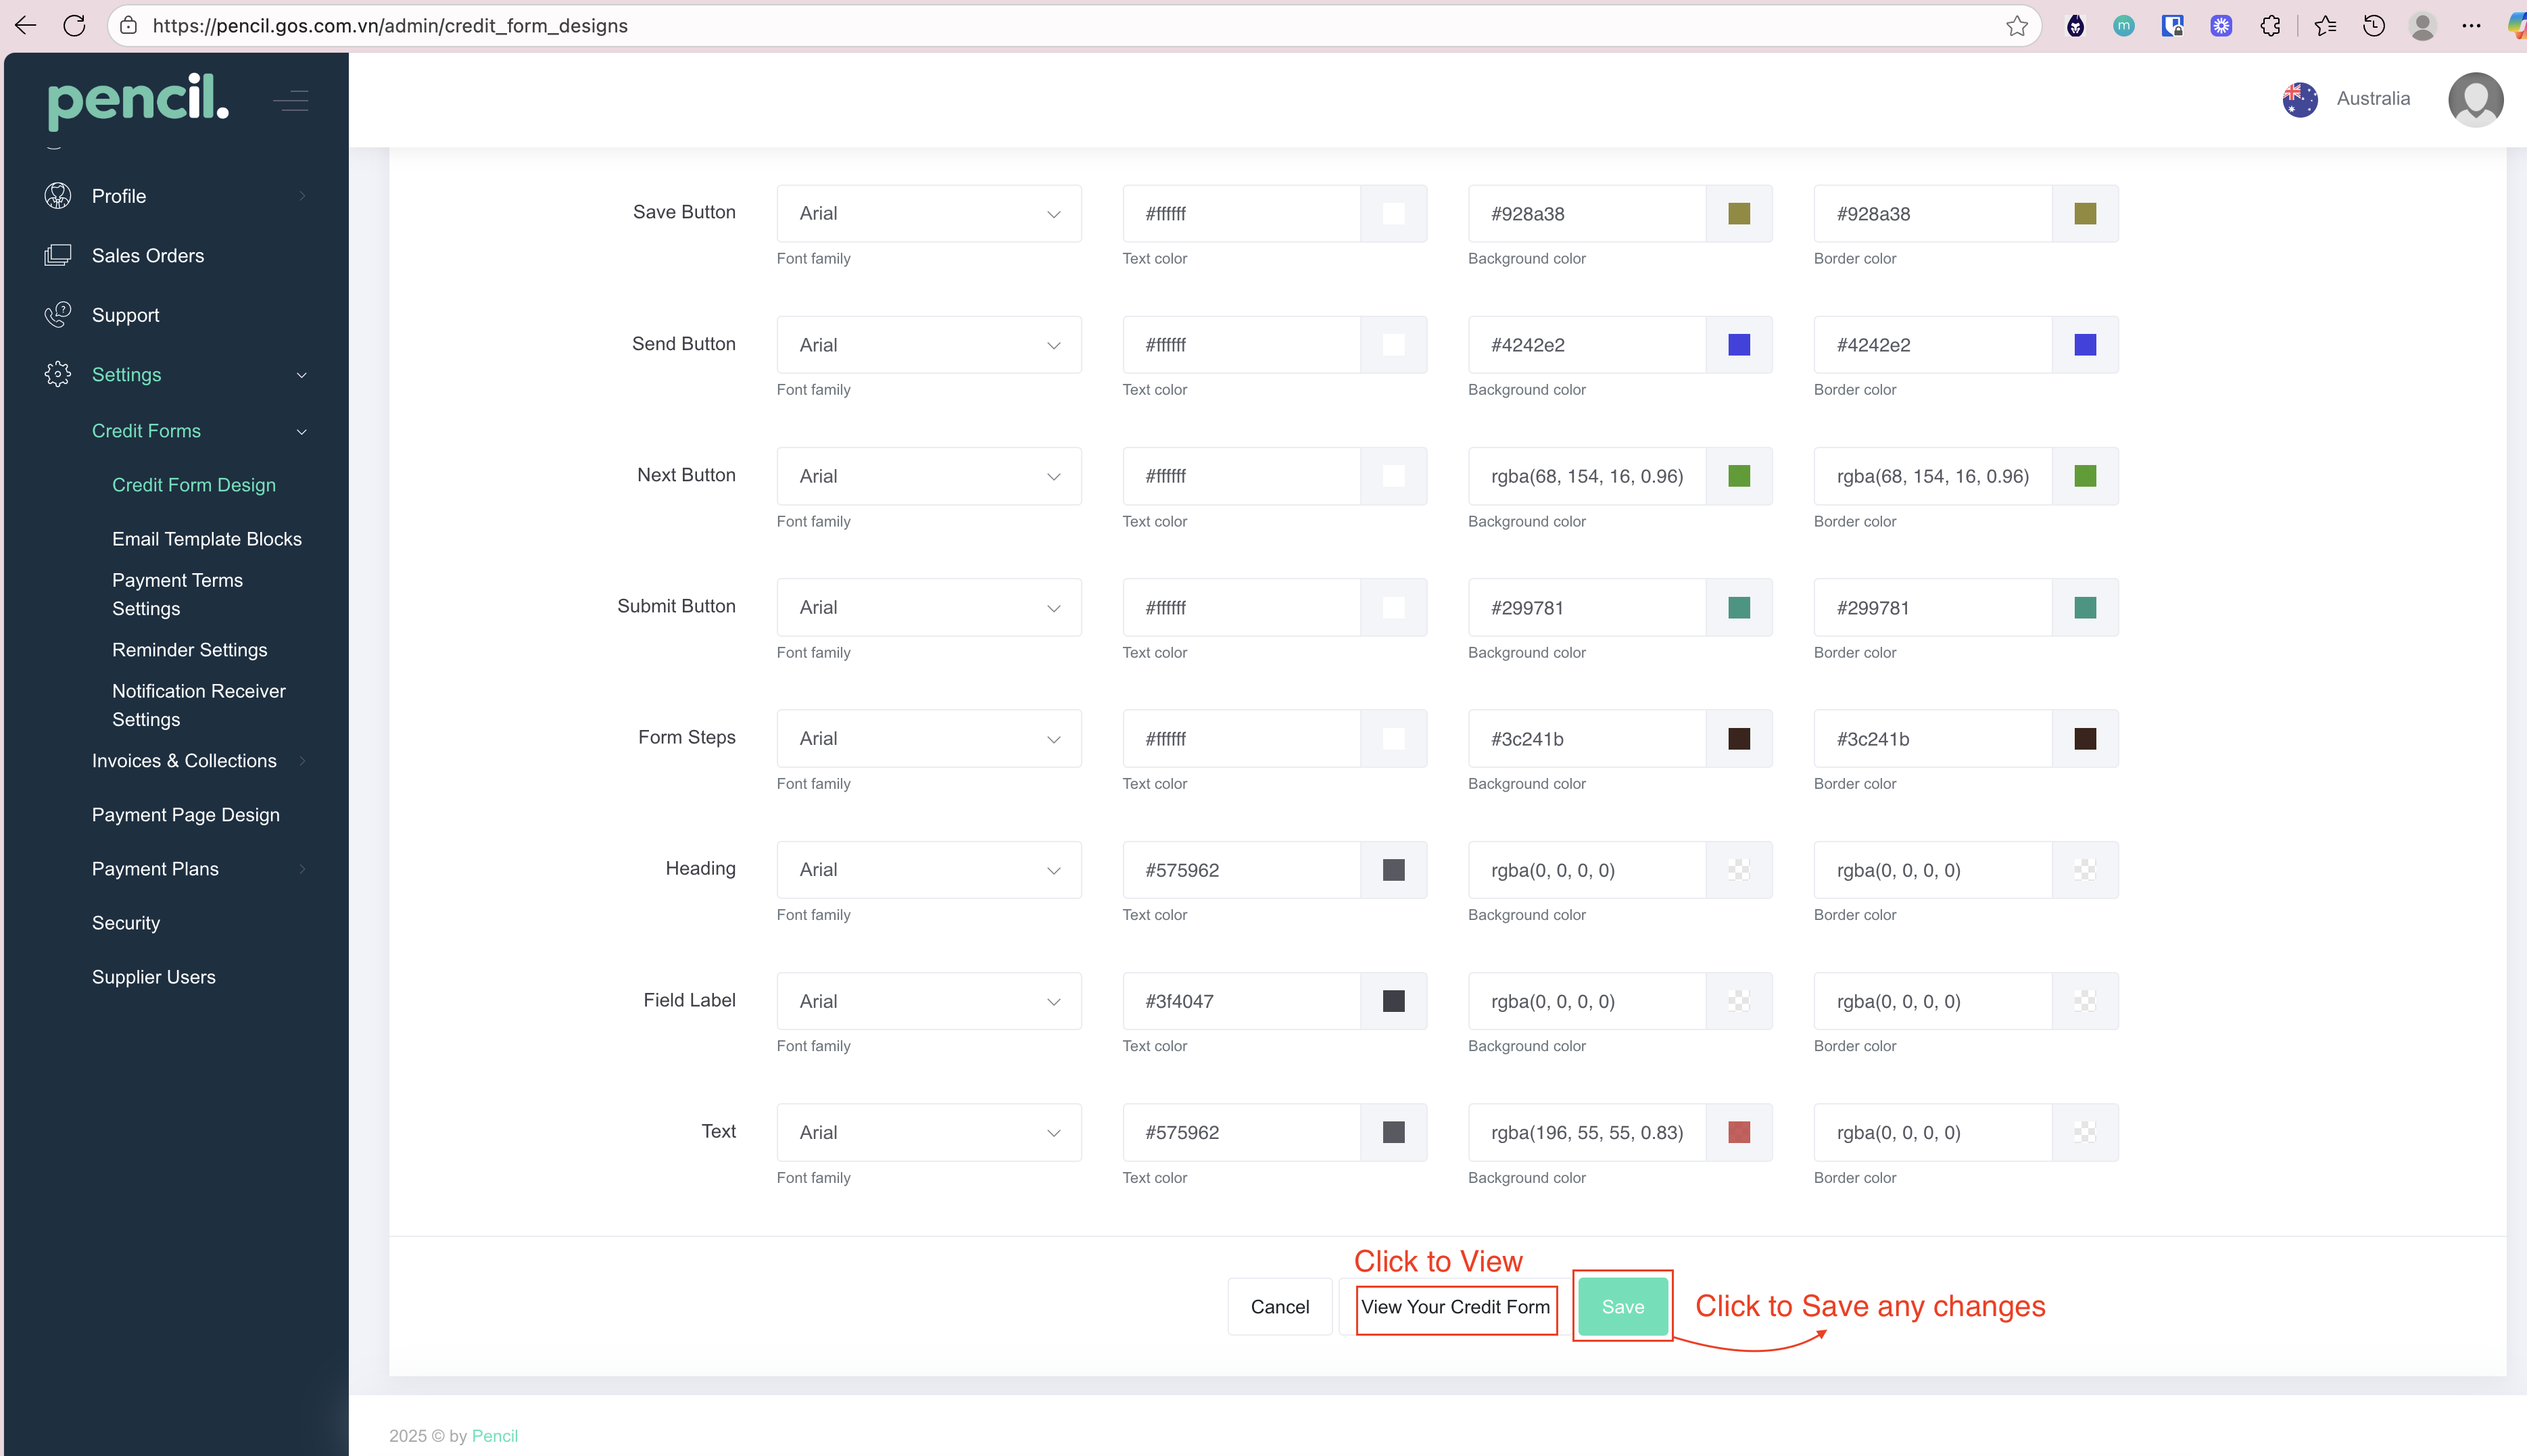Click the Settings gear icon in sidebar

(58, 374)
